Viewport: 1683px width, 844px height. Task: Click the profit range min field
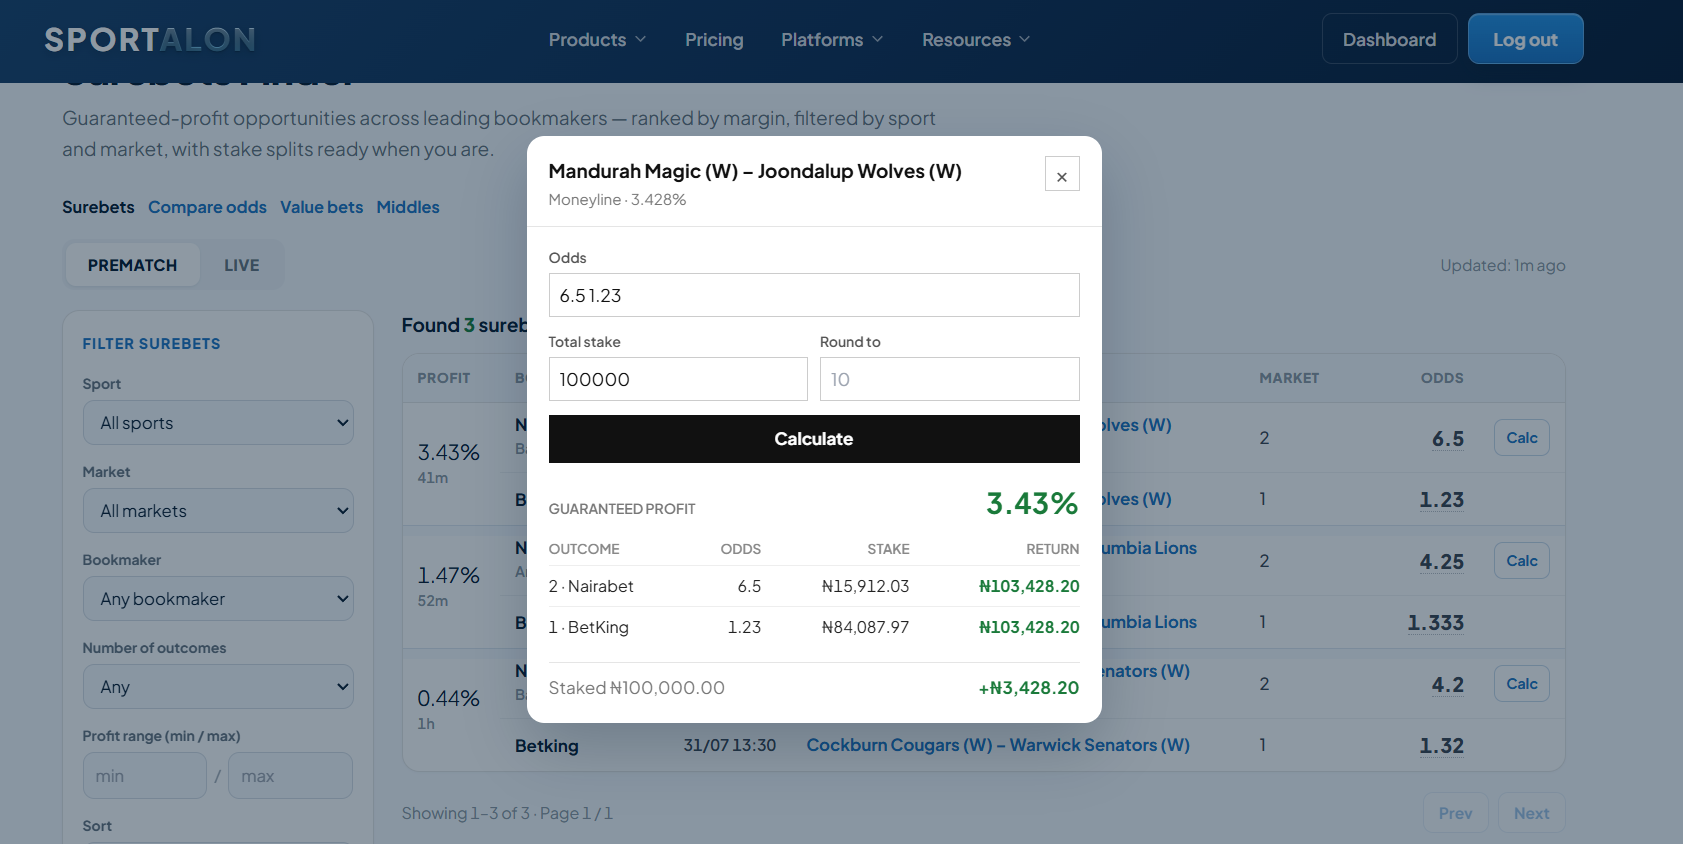pyautogui.click(x=145, y=776)
